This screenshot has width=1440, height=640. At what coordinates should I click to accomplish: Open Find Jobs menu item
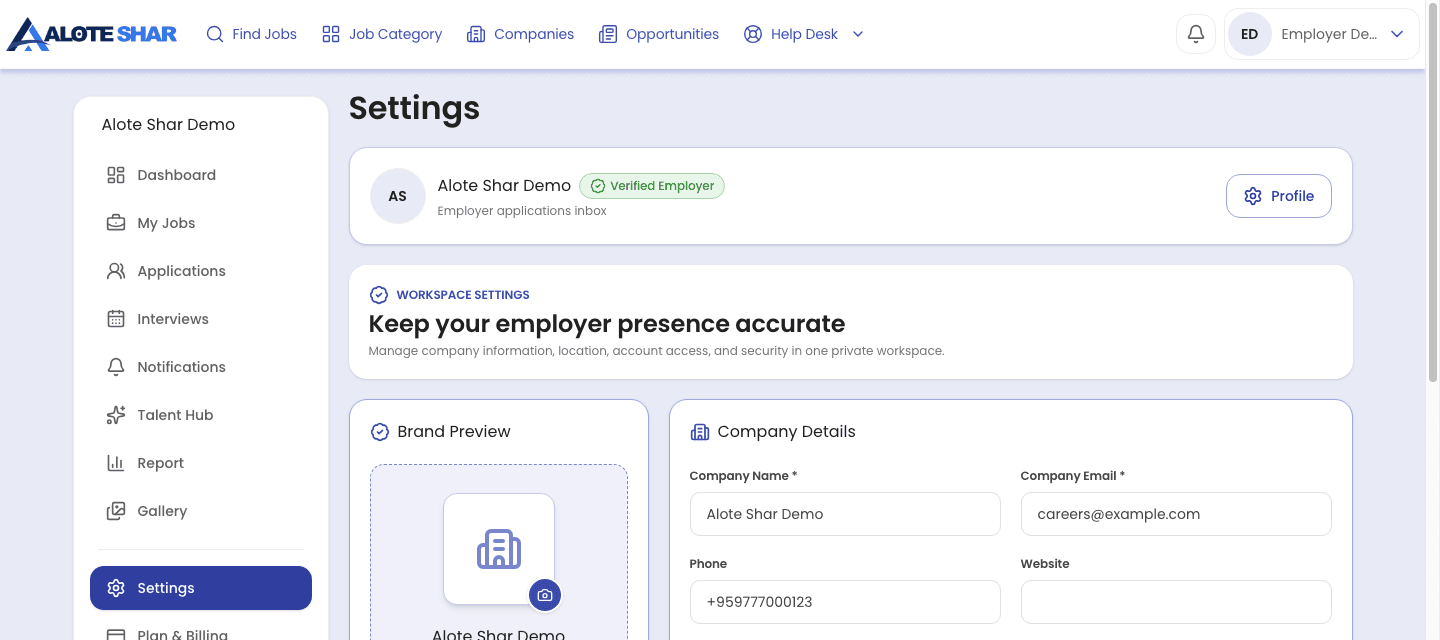252,34
